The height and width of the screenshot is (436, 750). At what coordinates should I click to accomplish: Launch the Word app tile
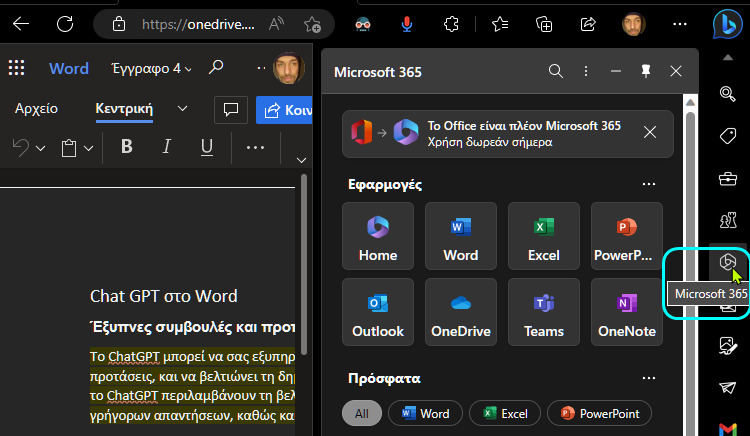click(x=461, y=236)
